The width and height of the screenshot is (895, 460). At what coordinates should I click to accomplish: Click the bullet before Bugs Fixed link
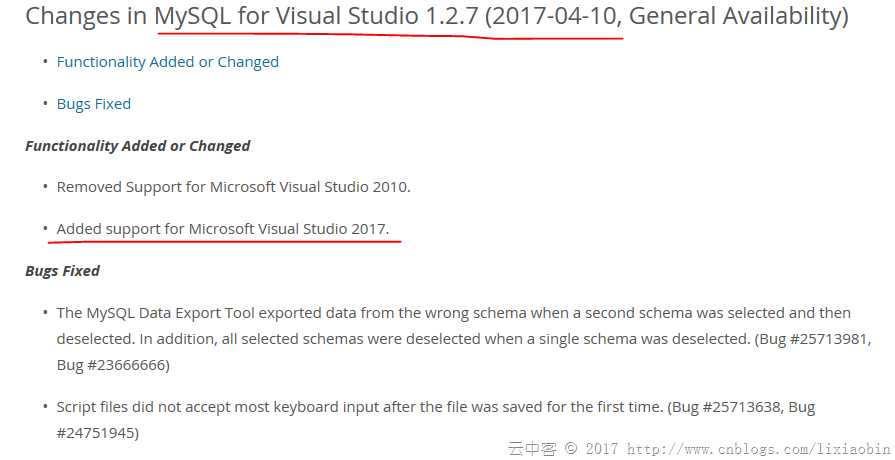click(x=45, y=104)
